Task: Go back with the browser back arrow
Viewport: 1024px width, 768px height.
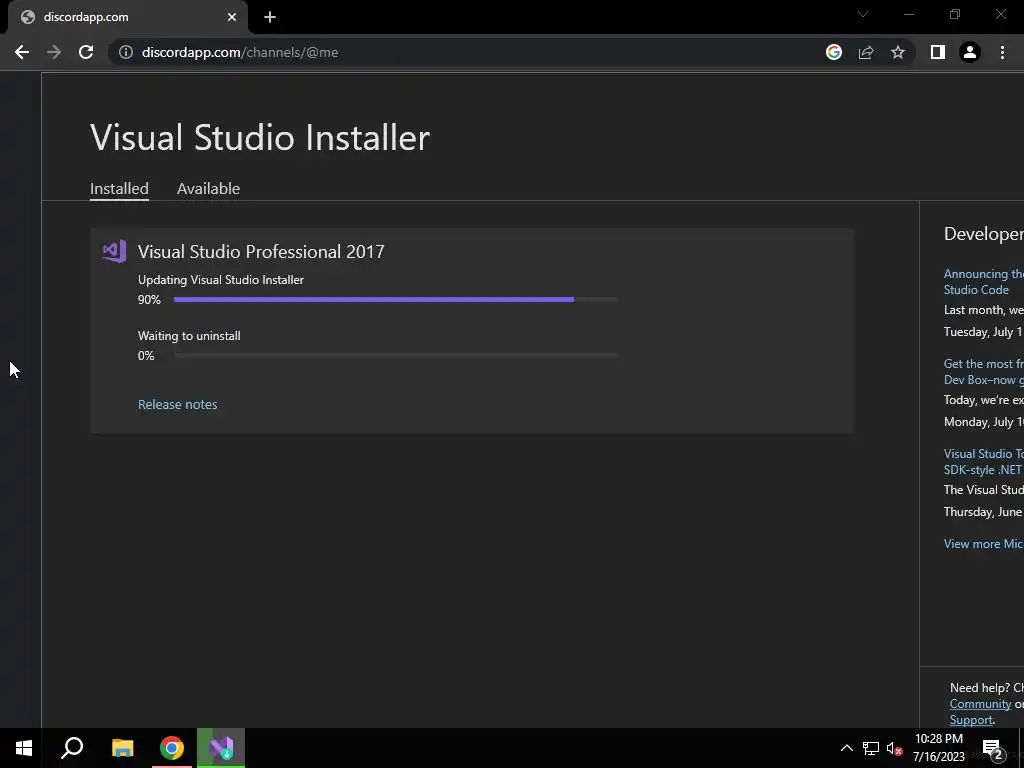Action: click(22, 52)
